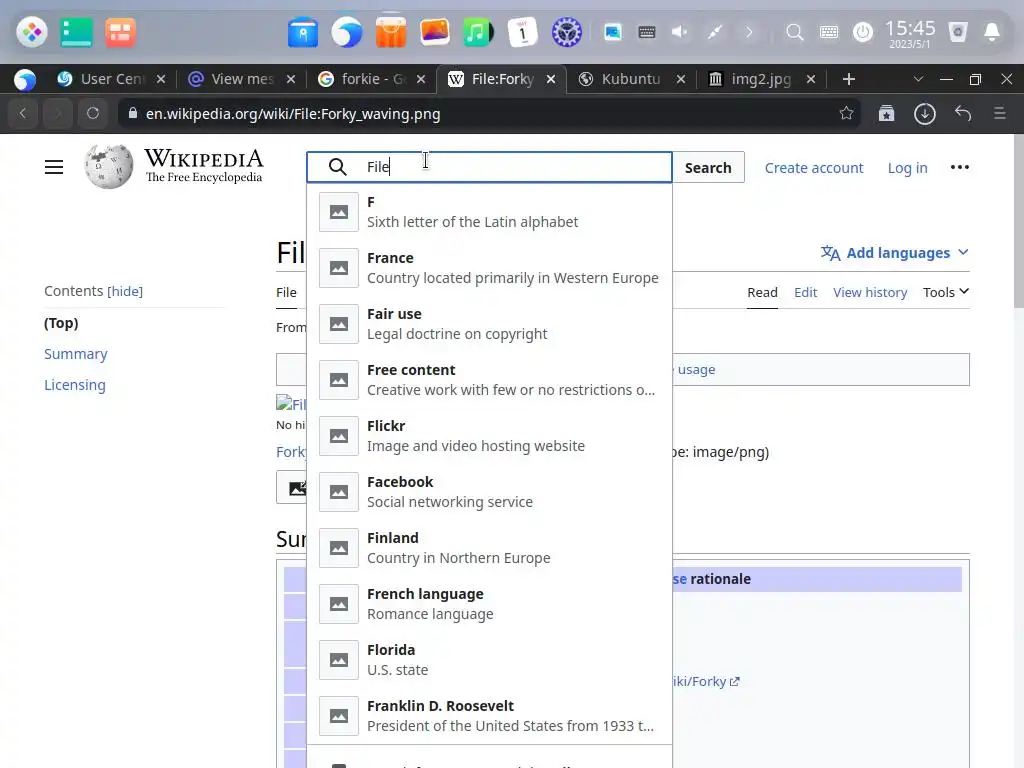Click the volume speaker tray icon
Image resolution: width=1024 pixels, height=768 pixels.
pyautogui.click(x=680, y=32)
